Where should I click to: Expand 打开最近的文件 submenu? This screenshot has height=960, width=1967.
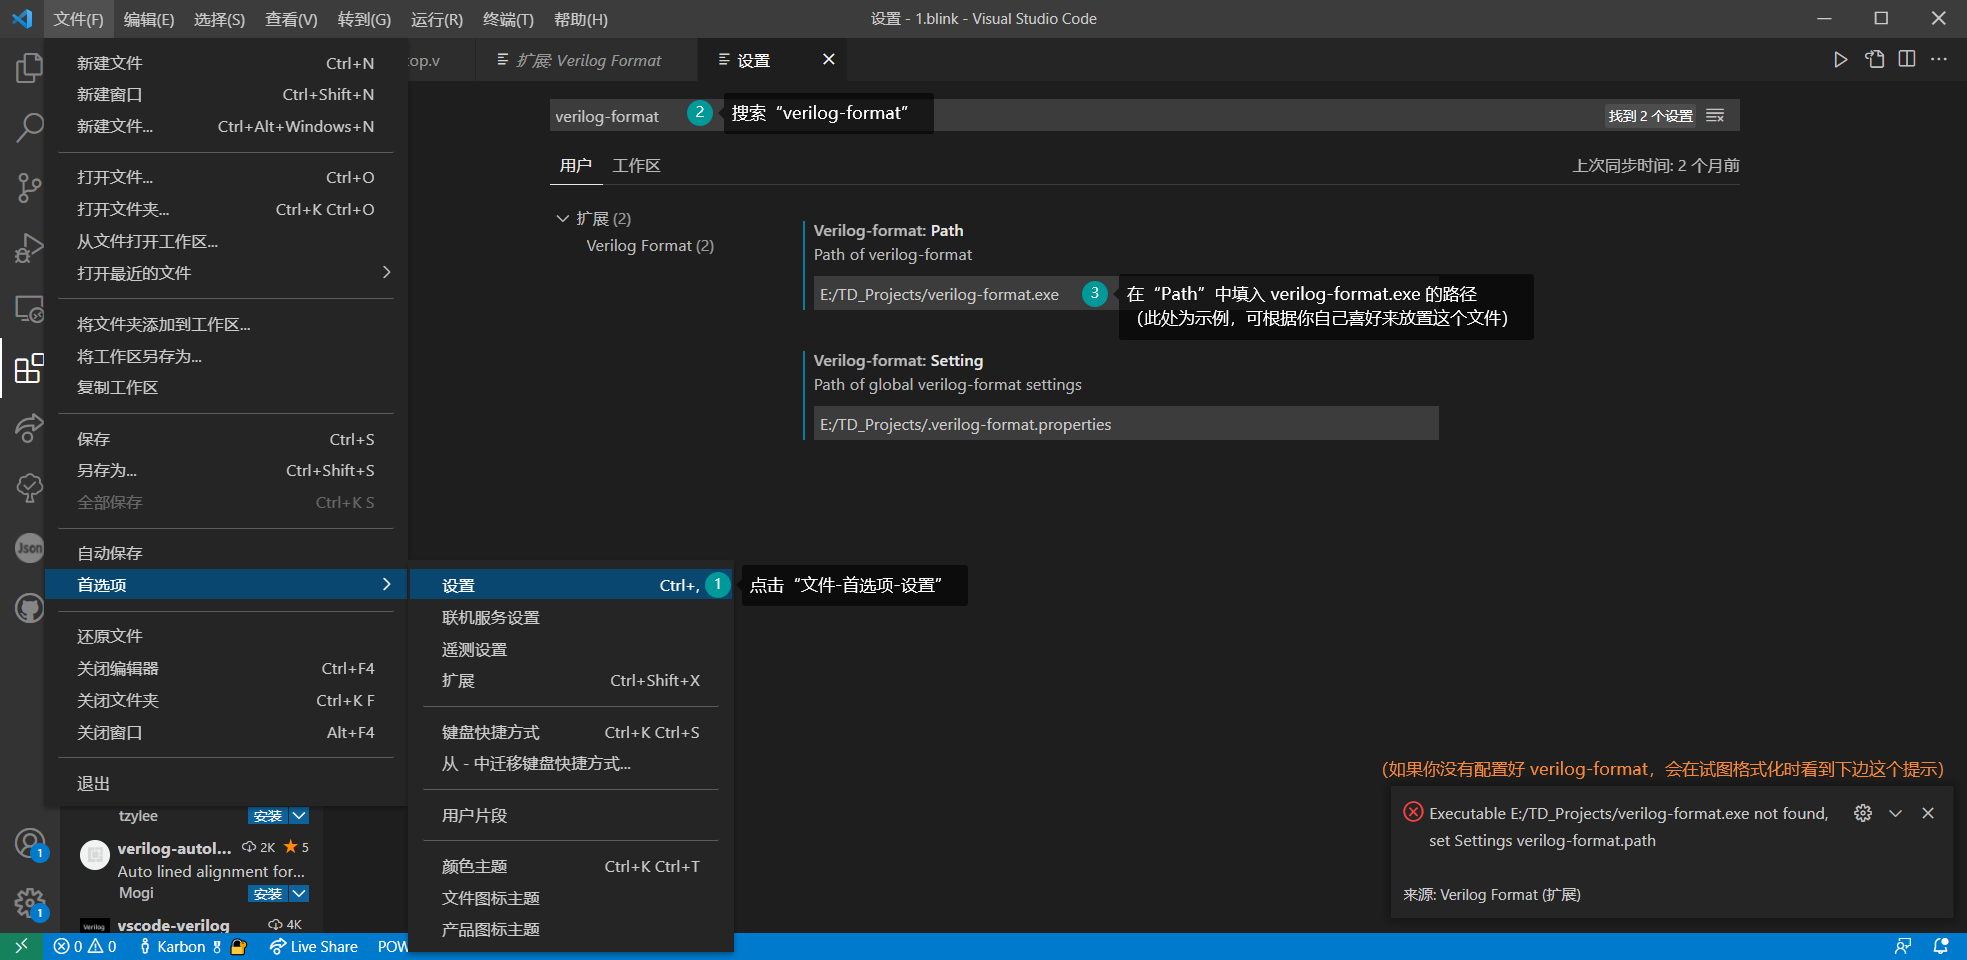(x=226, y=273)
